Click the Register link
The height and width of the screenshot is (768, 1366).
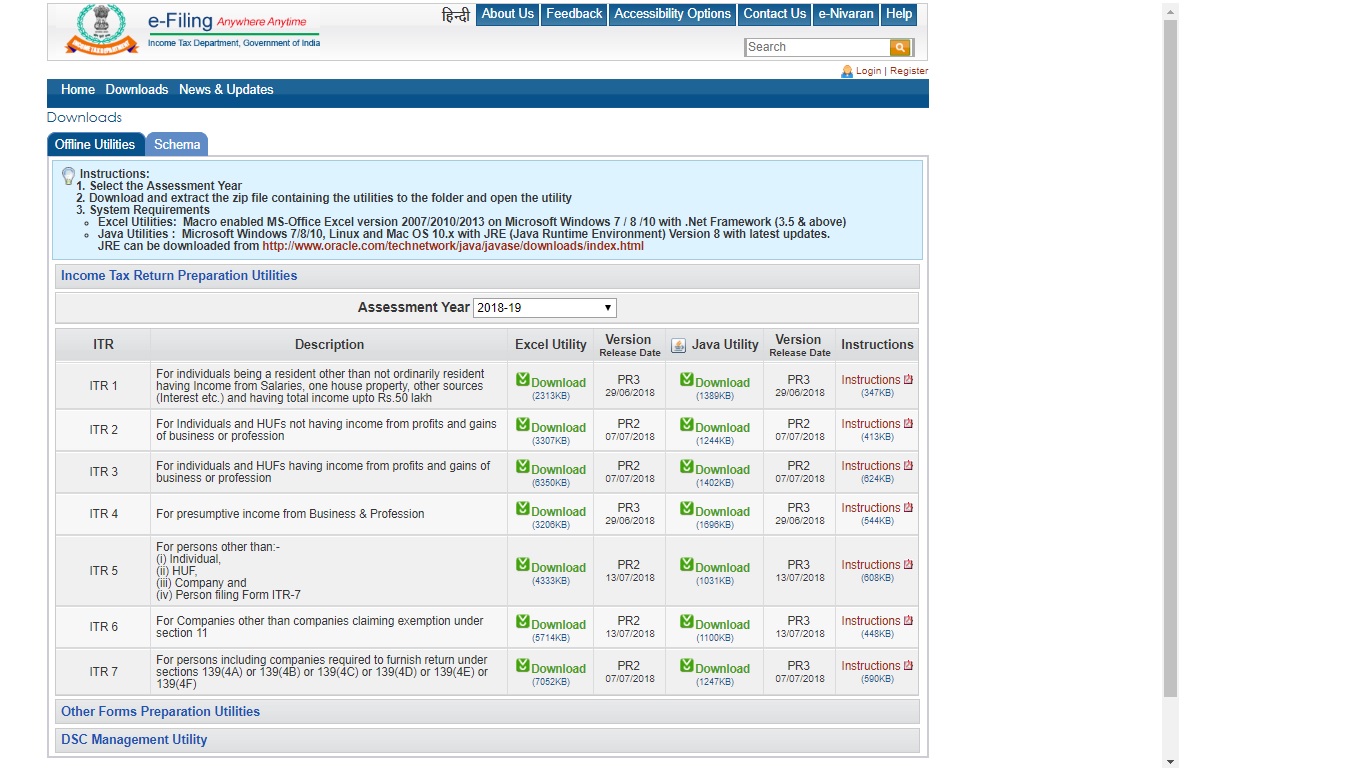[909, 71]
